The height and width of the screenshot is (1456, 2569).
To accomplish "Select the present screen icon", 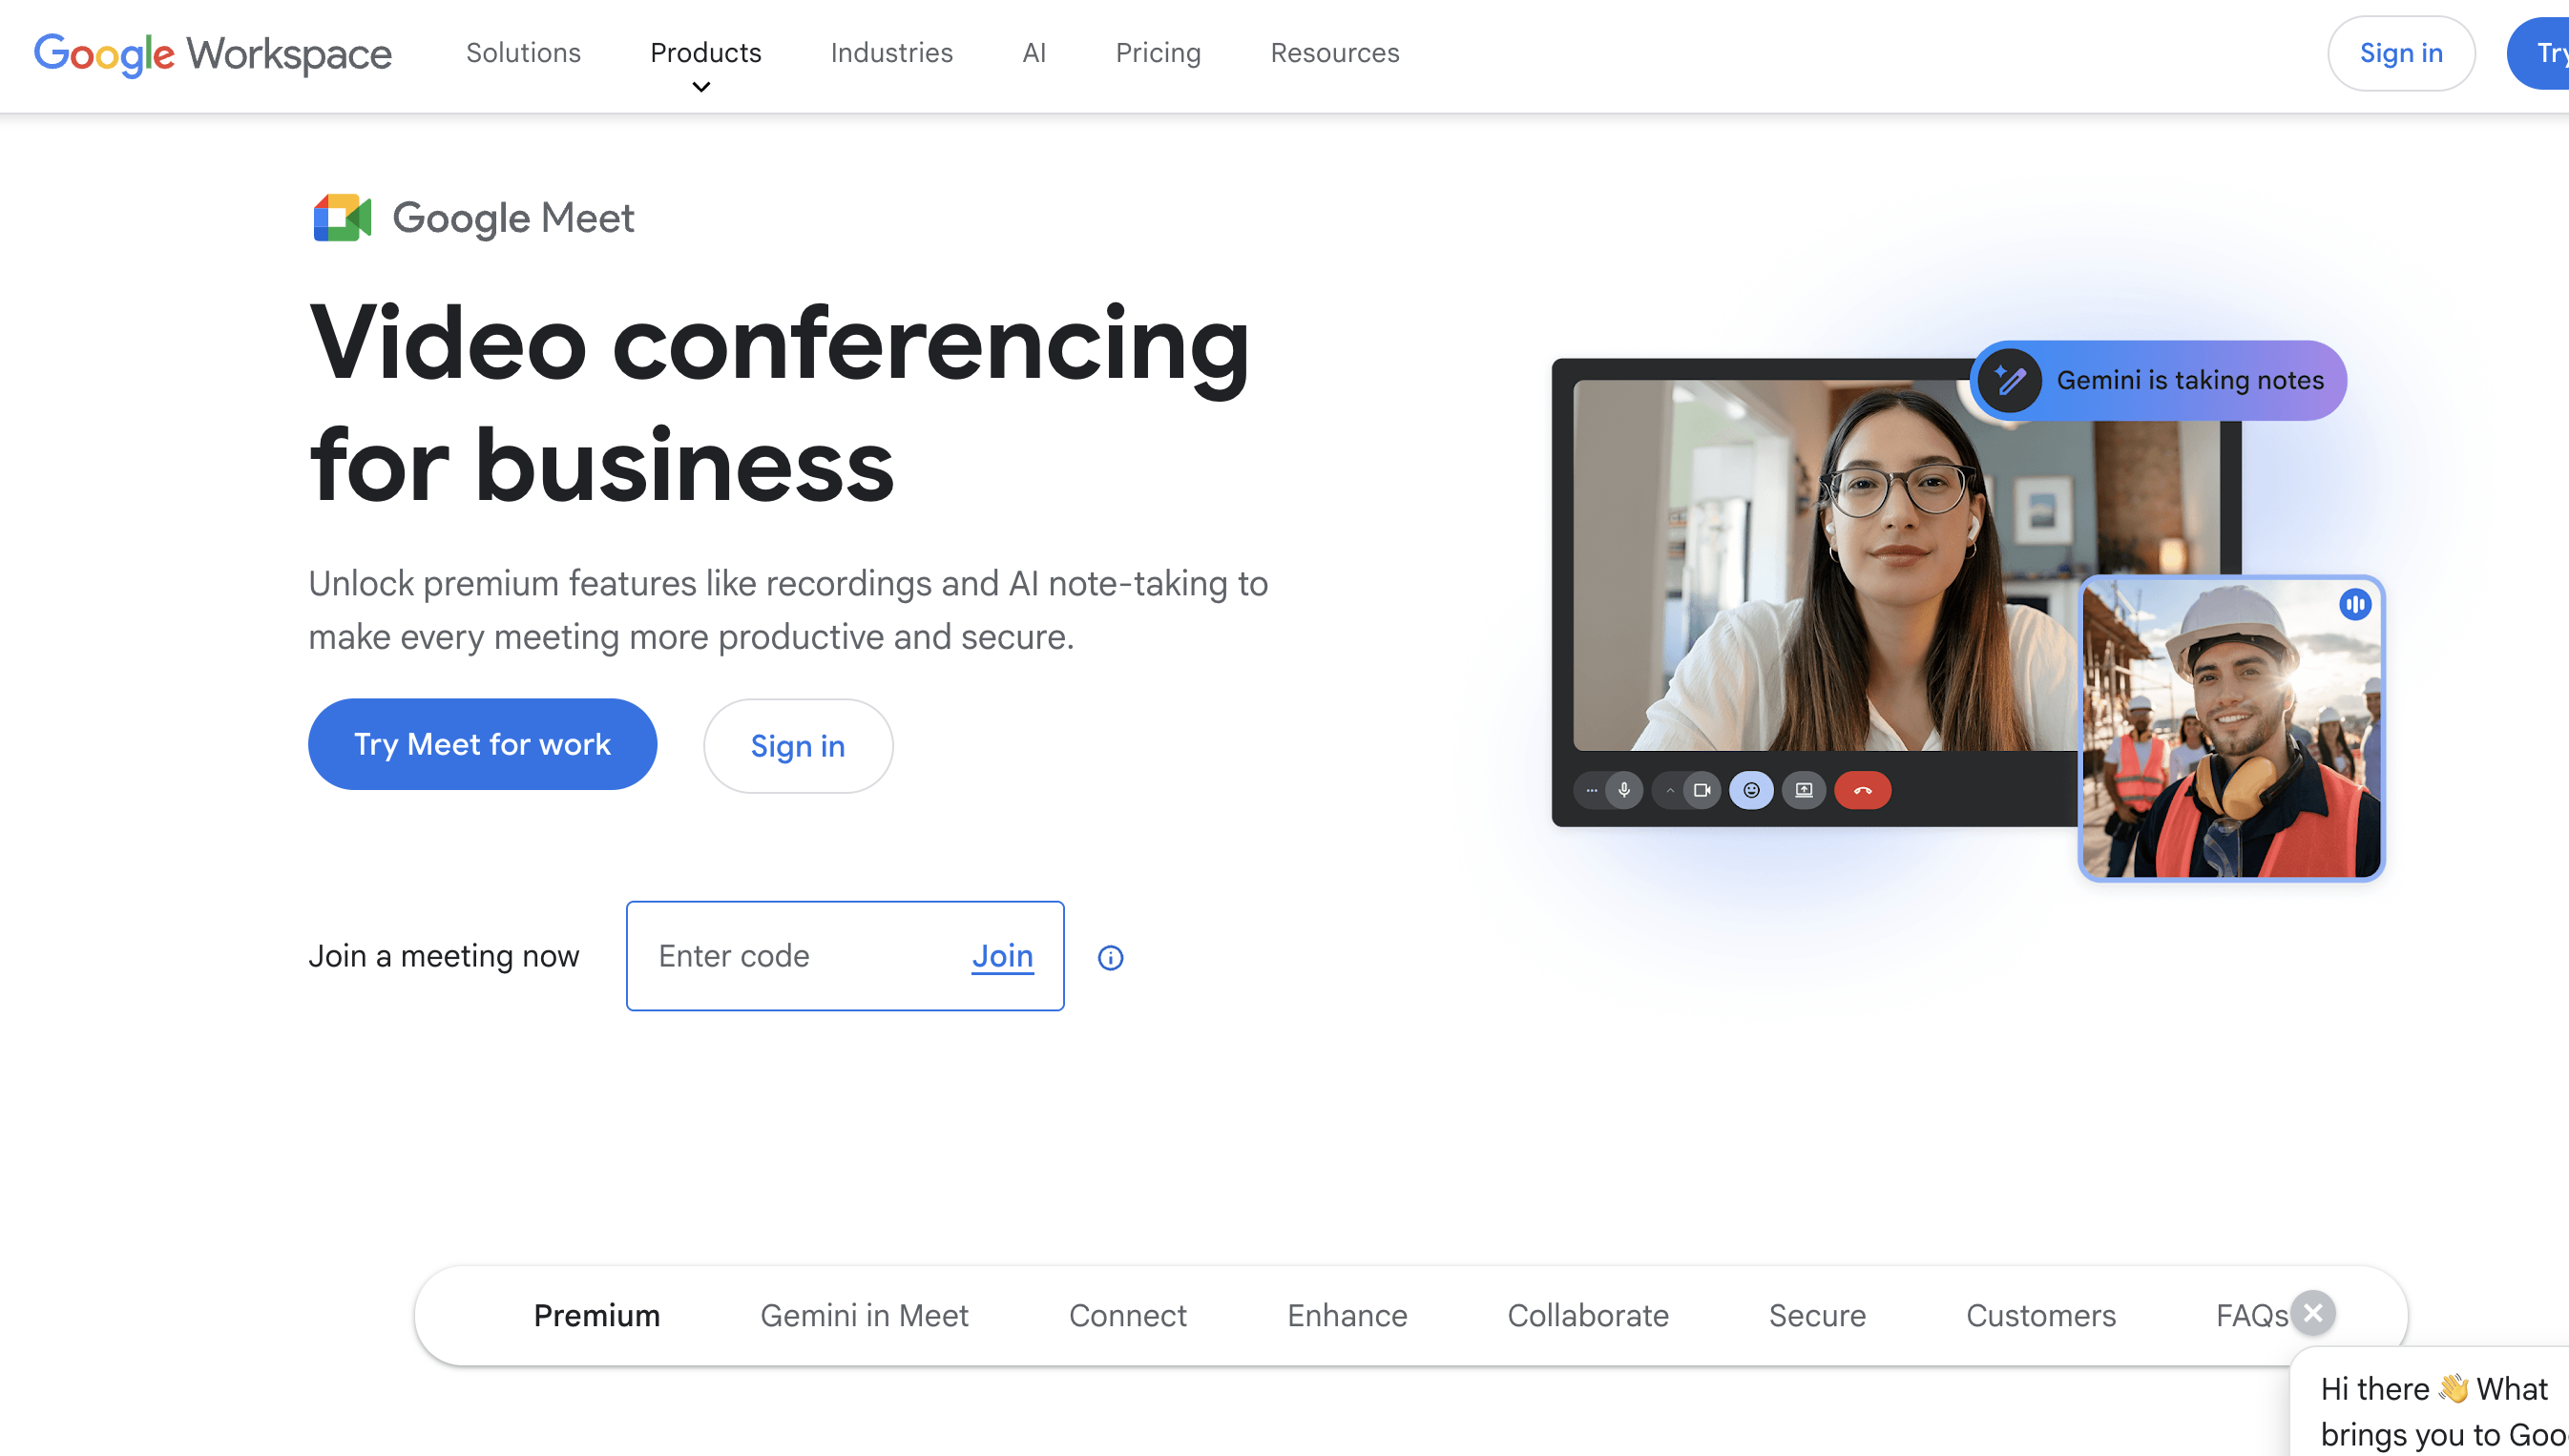I will [x=1804, y=790].
